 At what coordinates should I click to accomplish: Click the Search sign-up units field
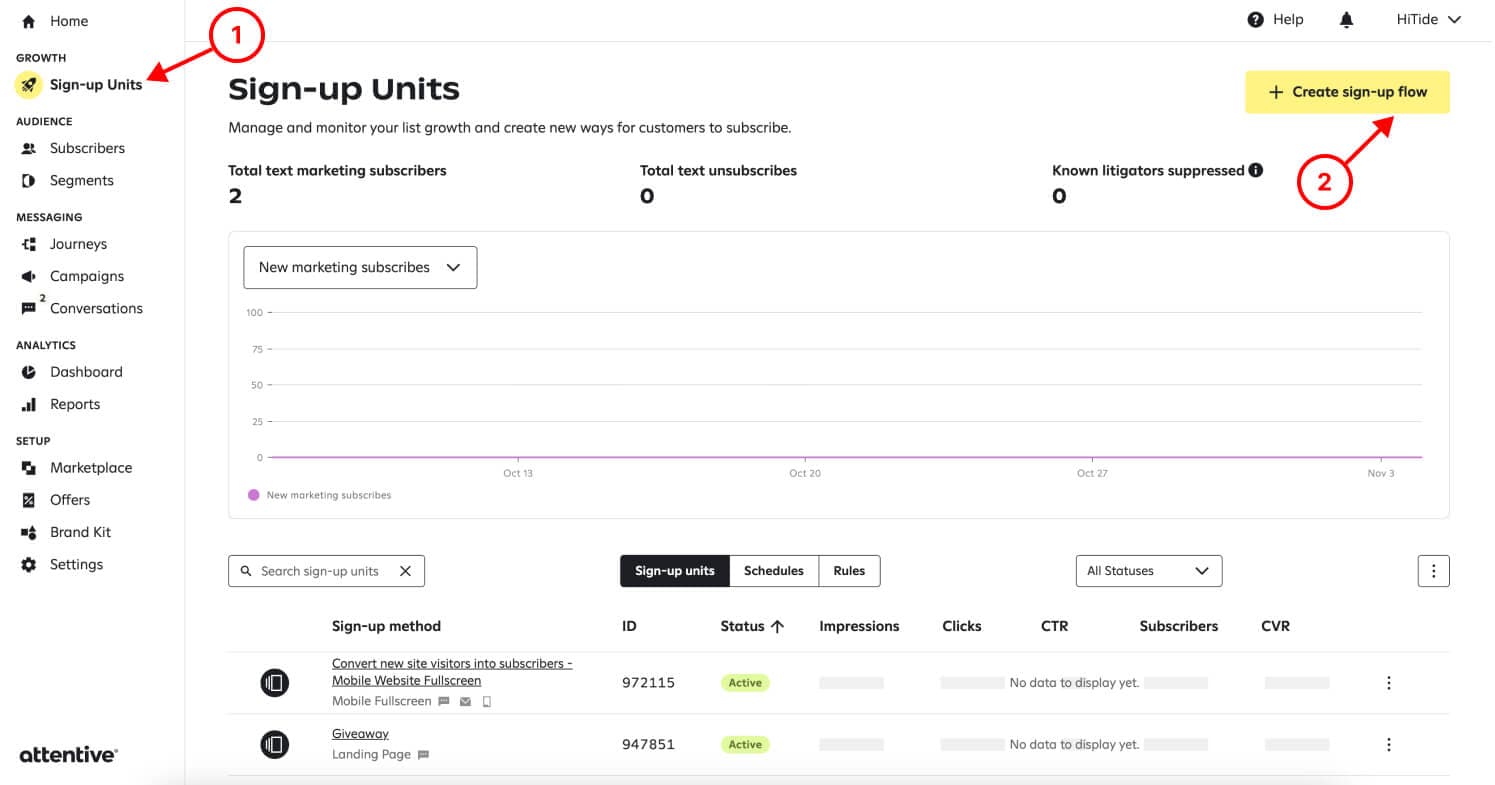(x=320, y=571)
